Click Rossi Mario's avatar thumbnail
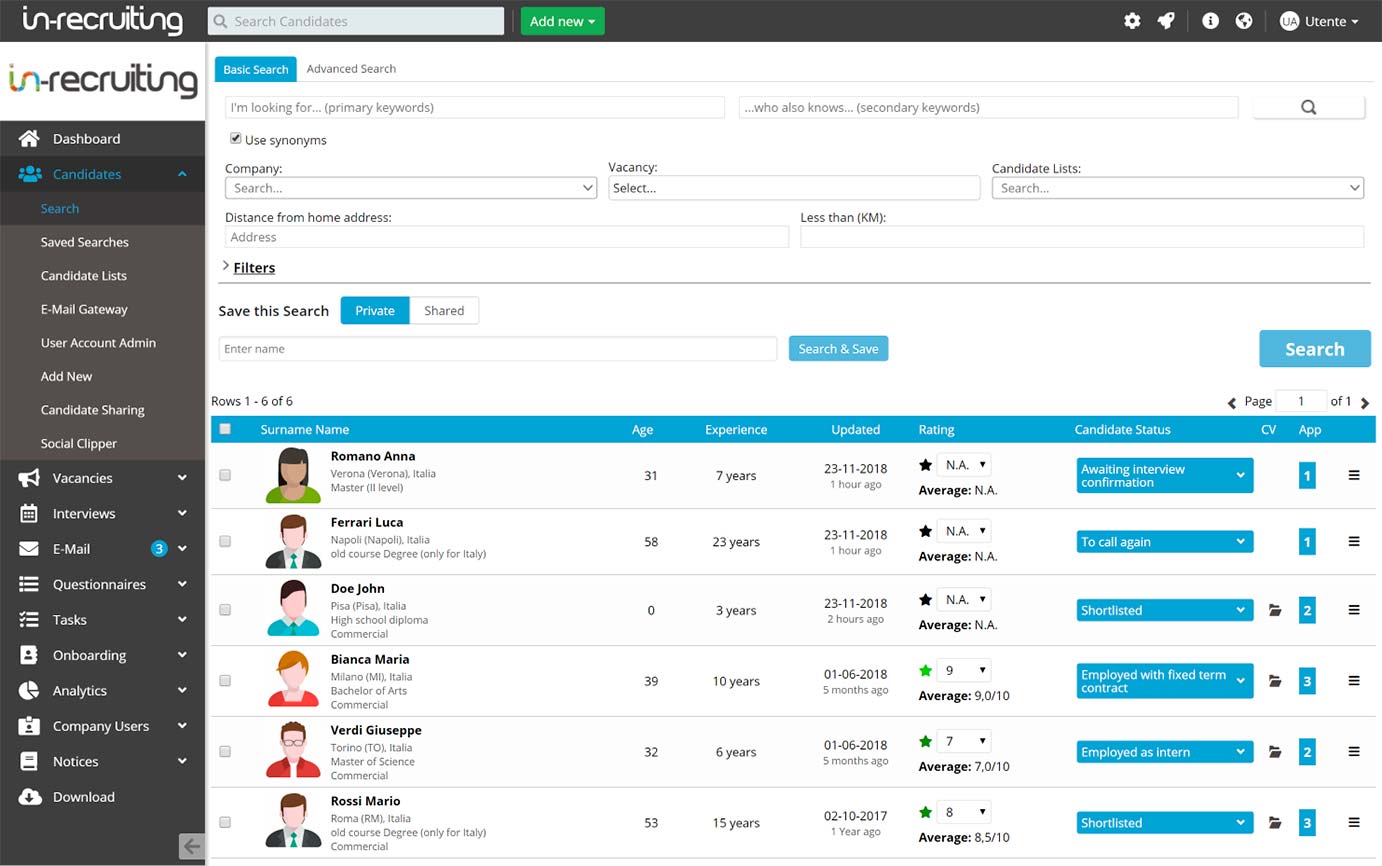 [x=293, y=821]
